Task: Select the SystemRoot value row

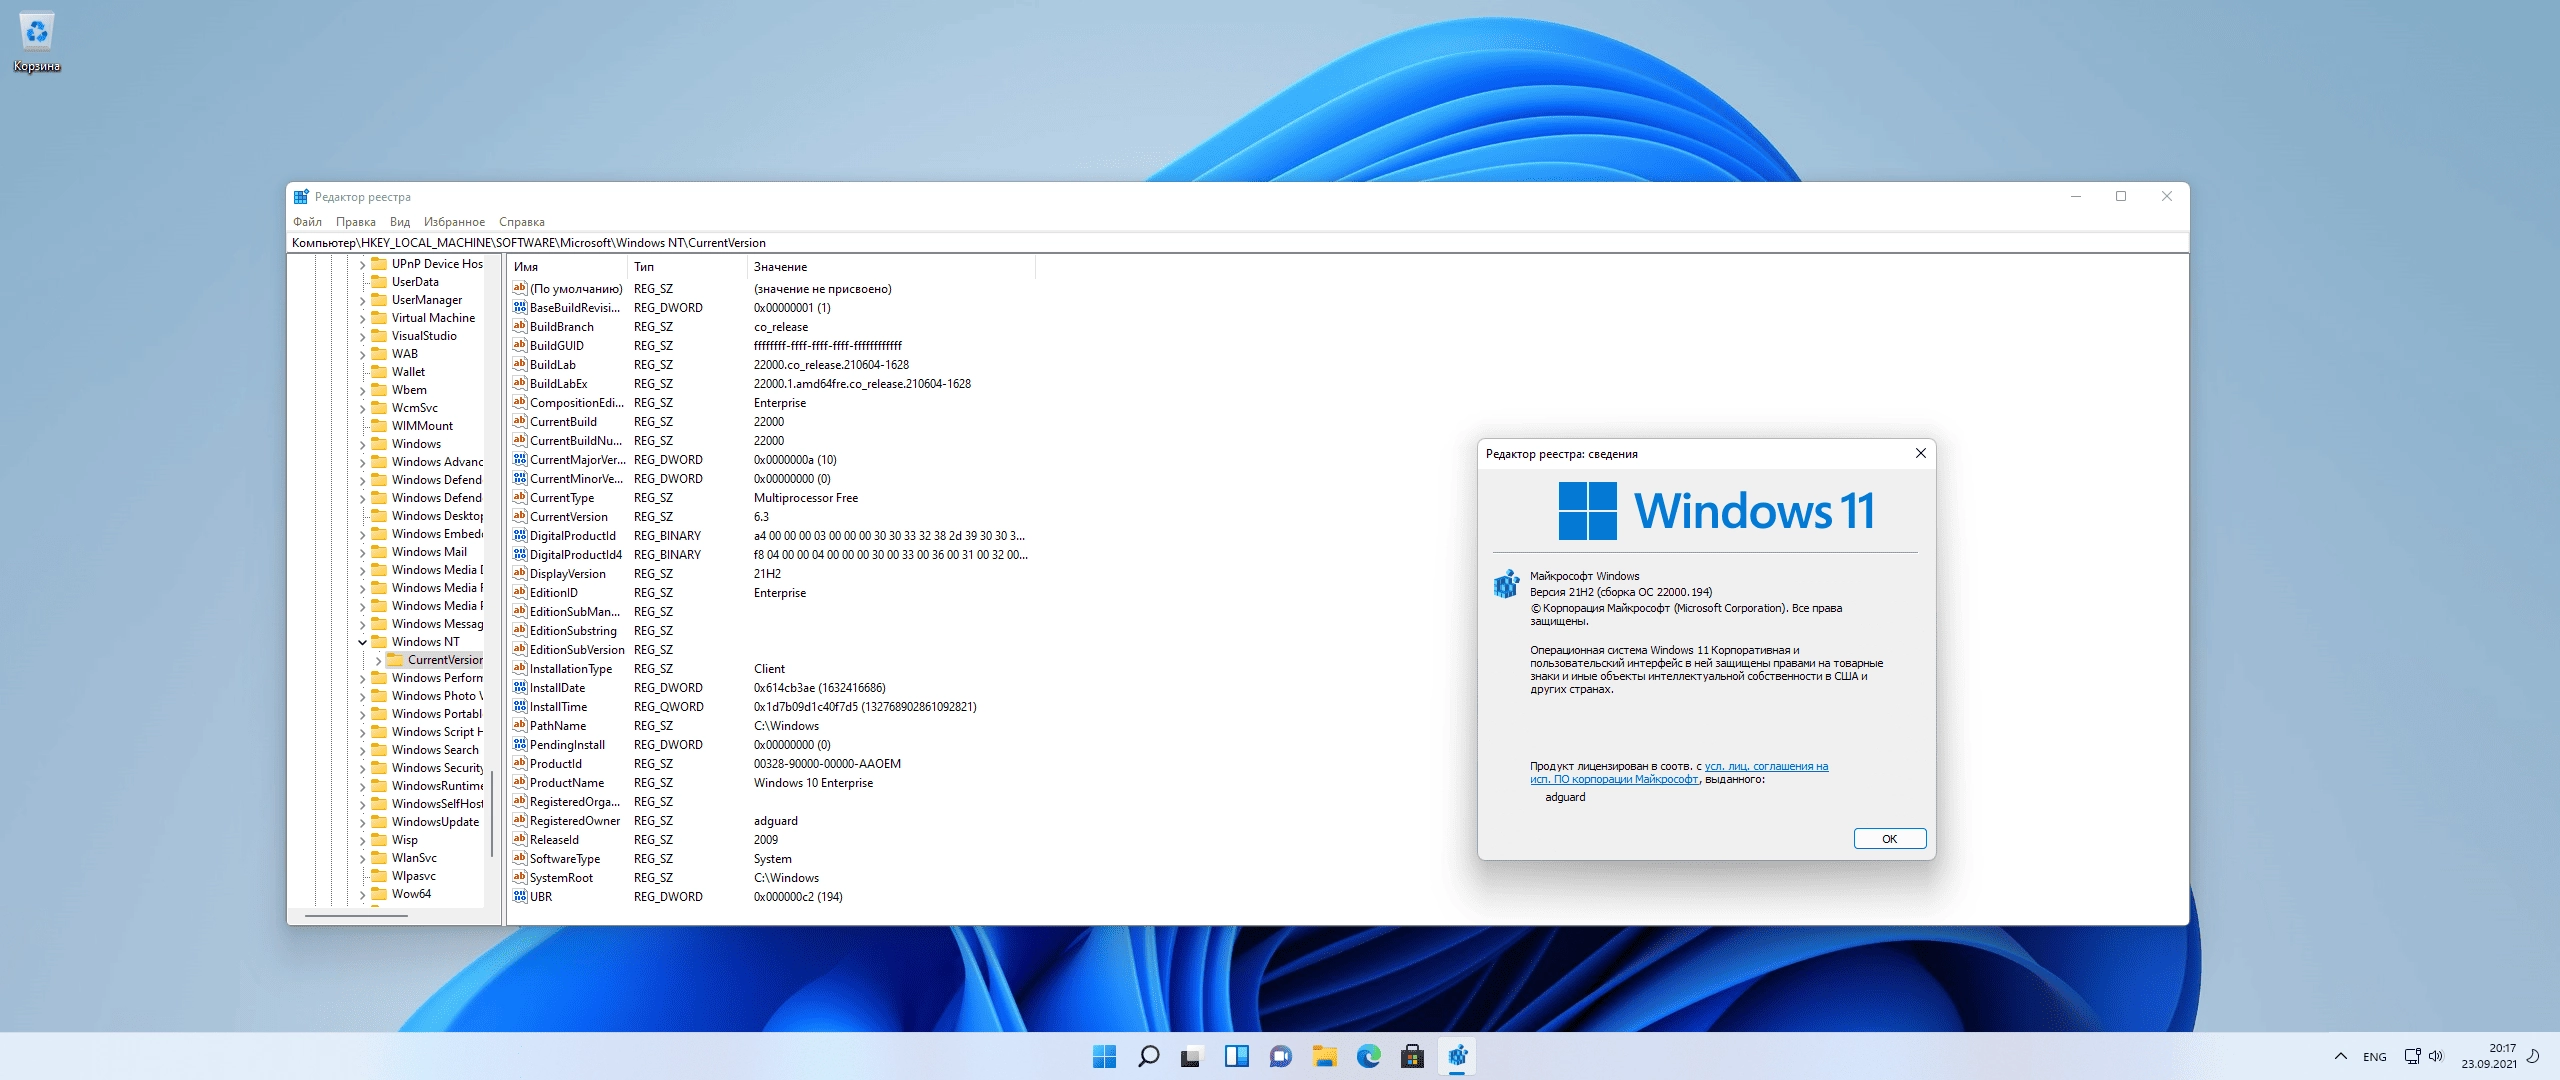Action: click(771, 878)
